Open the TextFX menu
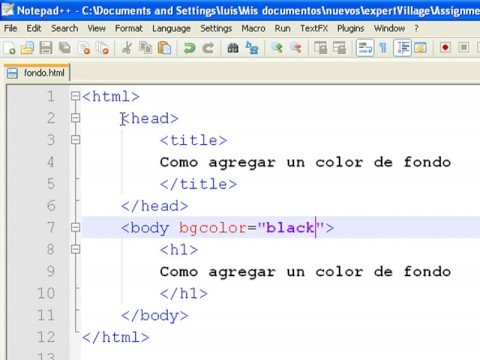 (314, 29)
